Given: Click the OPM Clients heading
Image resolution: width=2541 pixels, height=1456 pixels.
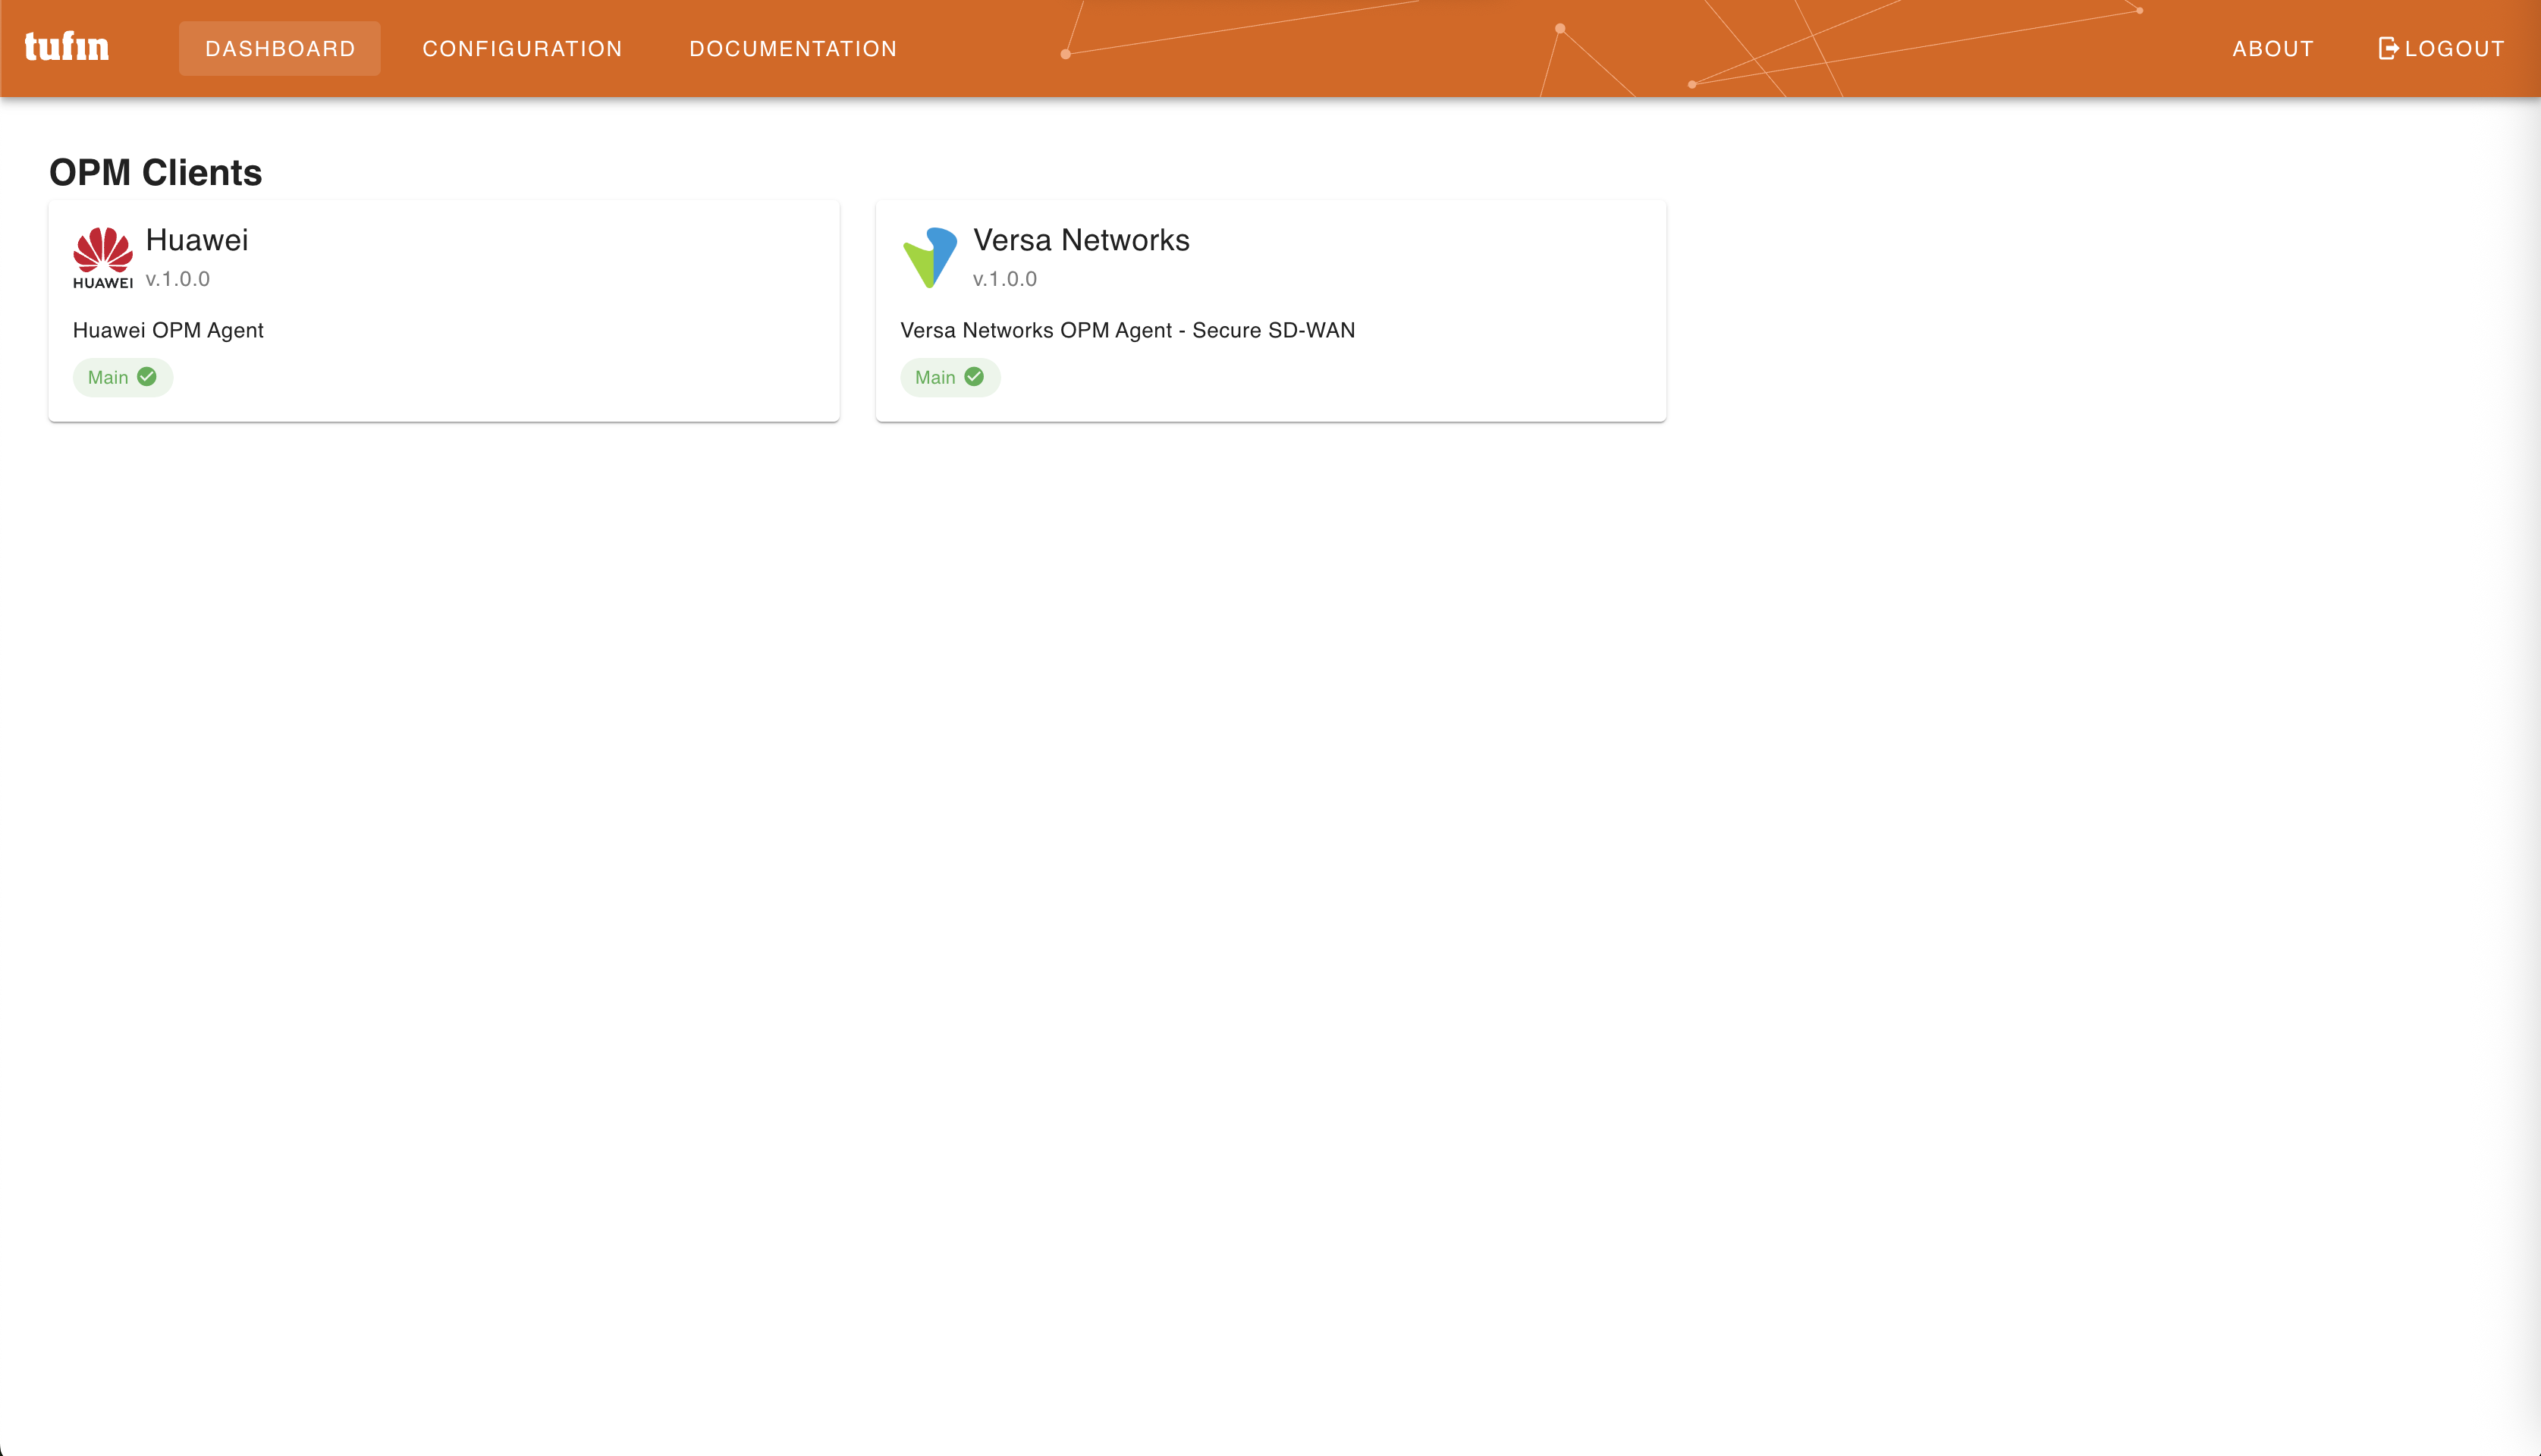Looking at the screenshot, I should point(156,172).
